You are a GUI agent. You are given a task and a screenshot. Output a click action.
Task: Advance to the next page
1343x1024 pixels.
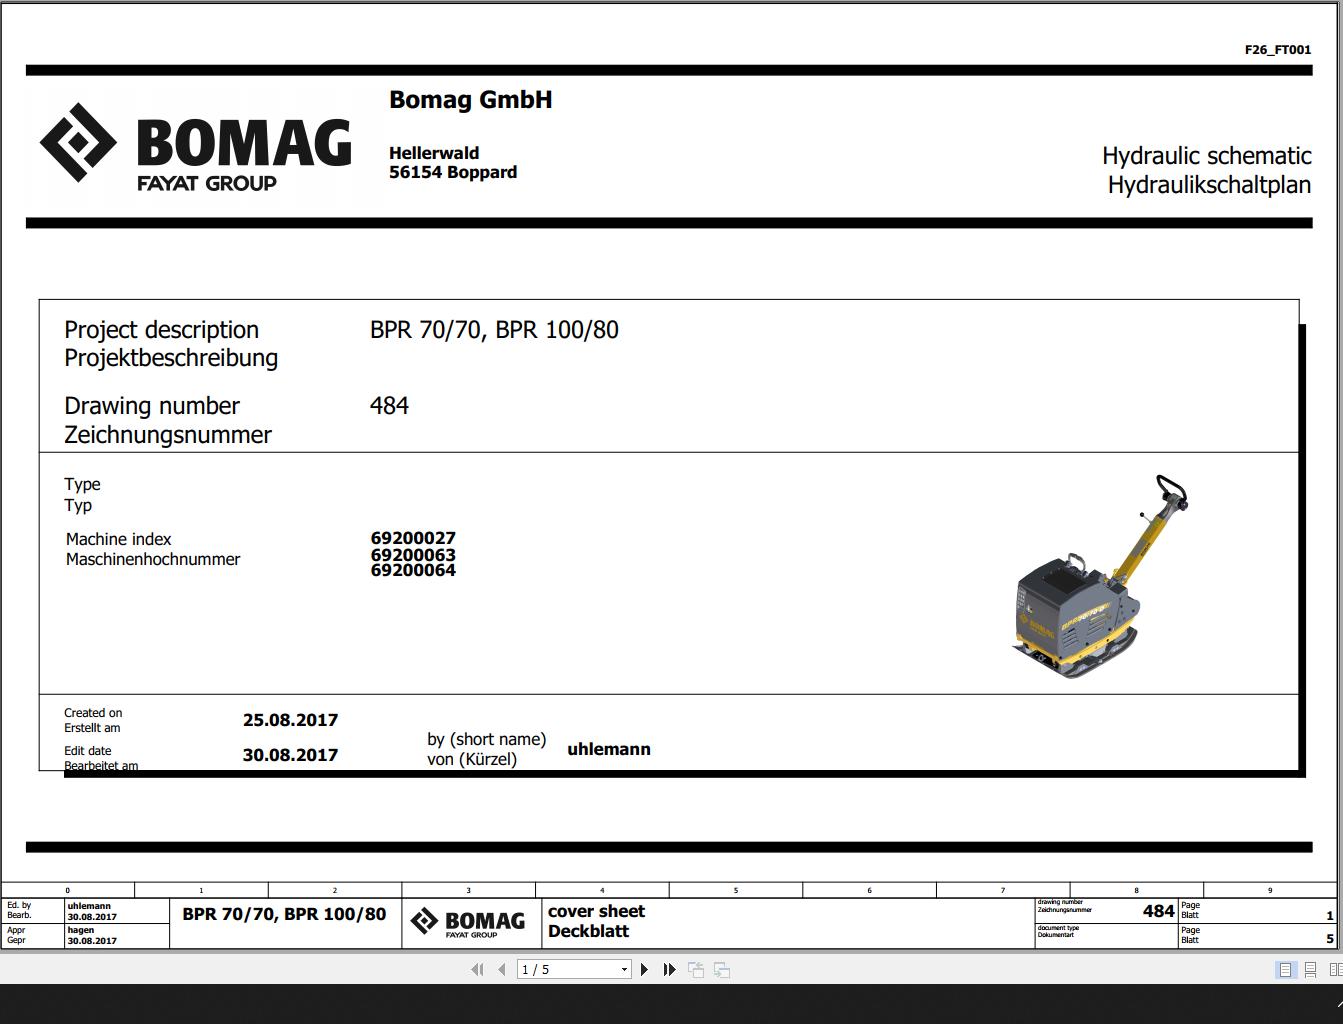point(643,969)
